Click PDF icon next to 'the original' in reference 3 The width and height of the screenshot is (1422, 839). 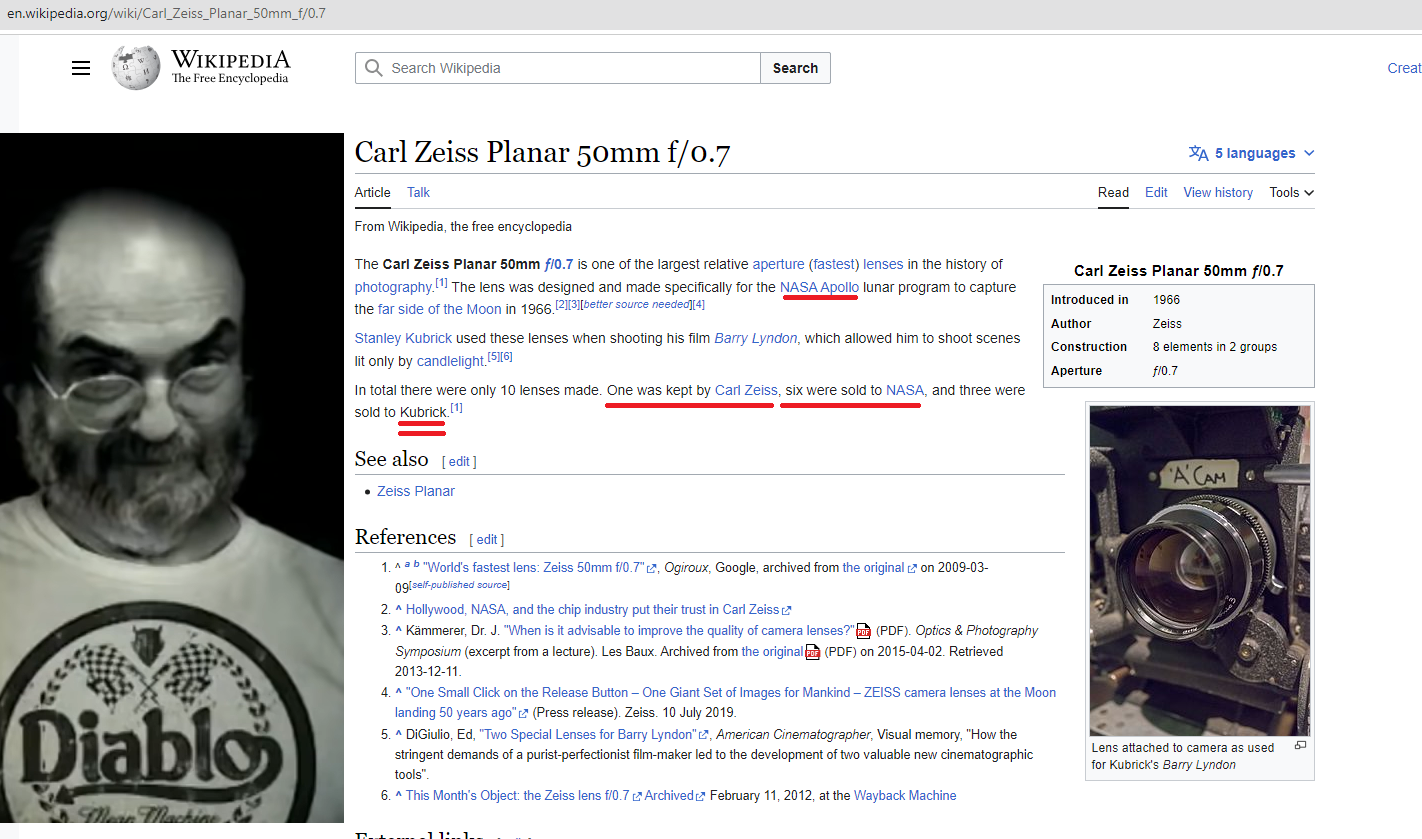tap(813, 652)
